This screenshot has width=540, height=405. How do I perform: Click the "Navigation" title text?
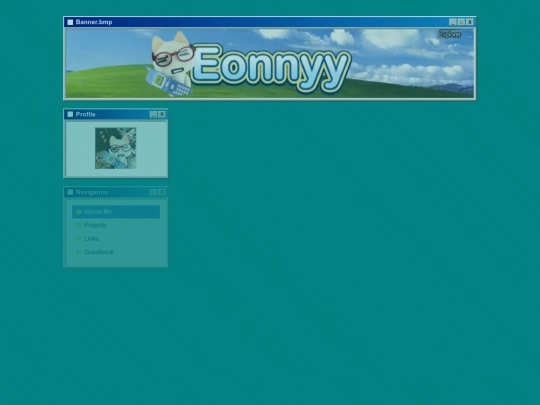click(92, 192)
